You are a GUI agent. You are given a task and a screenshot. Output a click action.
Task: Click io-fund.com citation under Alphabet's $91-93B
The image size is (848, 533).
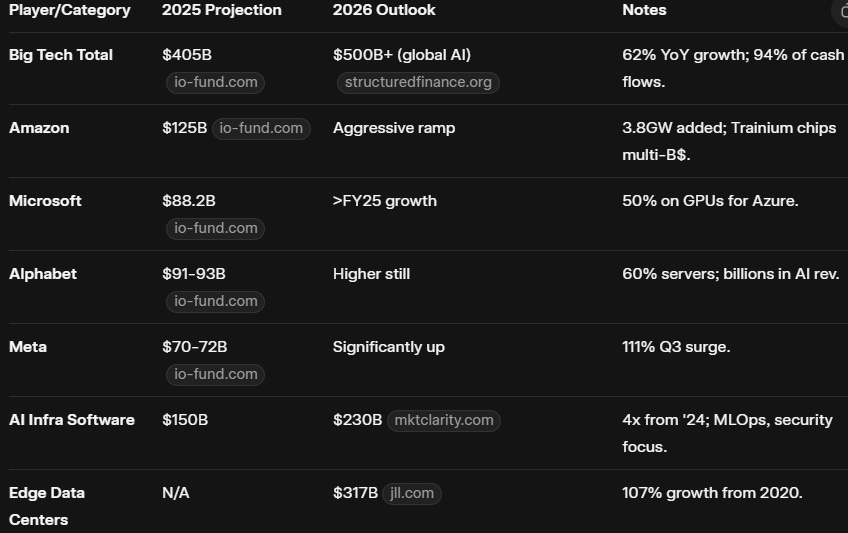pyautogui.click(x=215, y=301)
